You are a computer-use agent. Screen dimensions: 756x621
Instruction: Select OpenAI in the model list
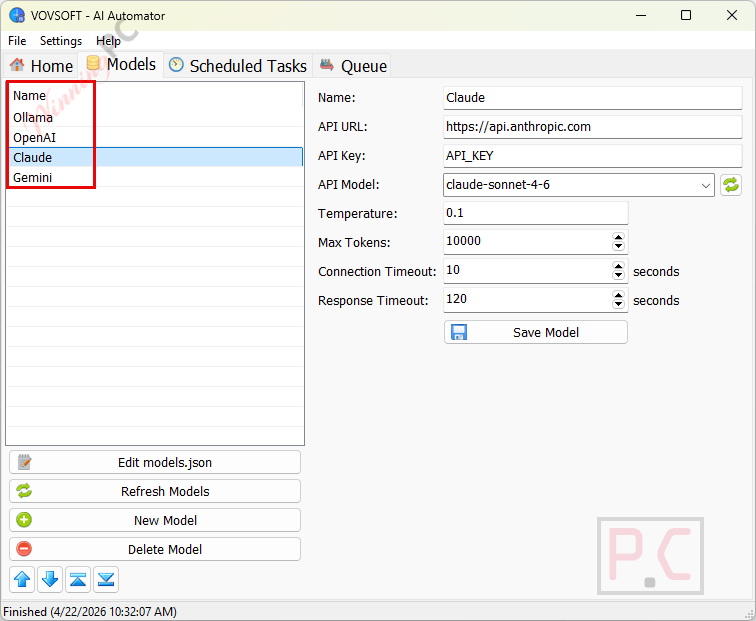point(155,137)
